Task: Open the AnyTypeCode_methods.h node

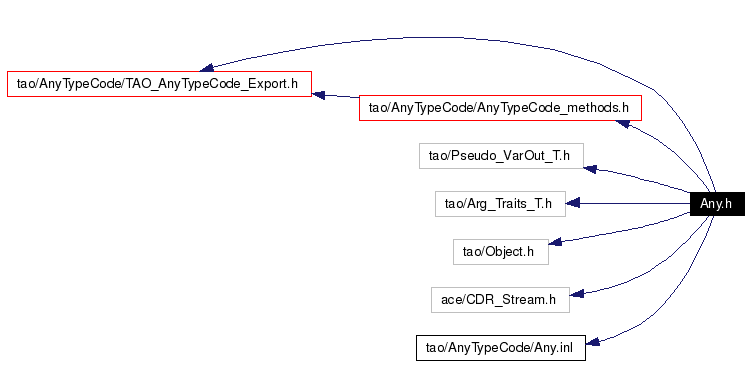Action: click(x=500, y=108)
